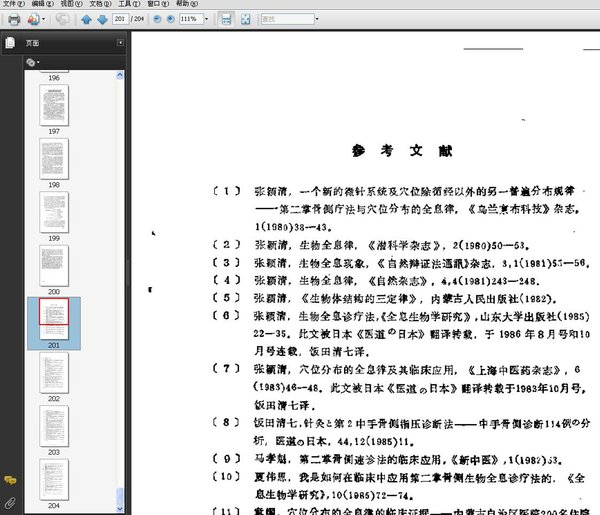The height and width of the screenshot is (515, 600).
Task: Click reference number 〔4〕 in document
Action: point(227,280)
